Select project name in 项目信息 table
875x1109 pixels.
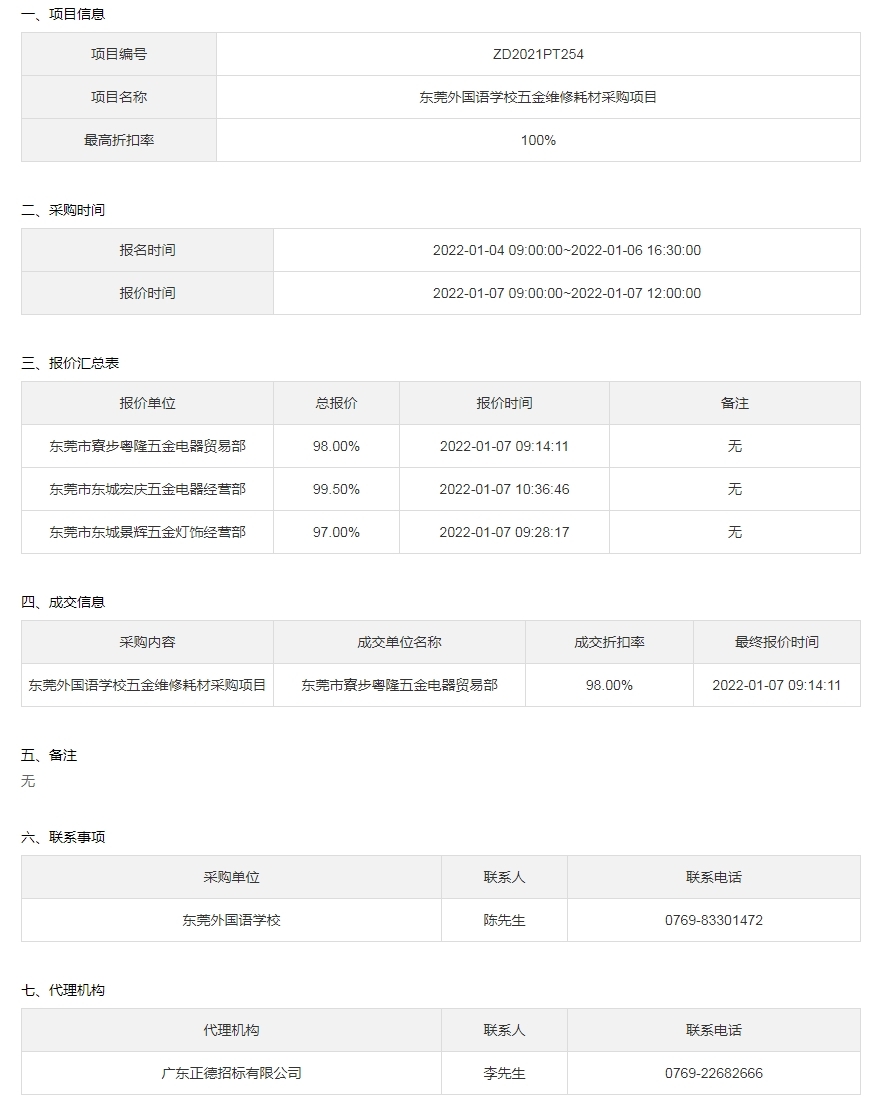[x=538, y=97]
